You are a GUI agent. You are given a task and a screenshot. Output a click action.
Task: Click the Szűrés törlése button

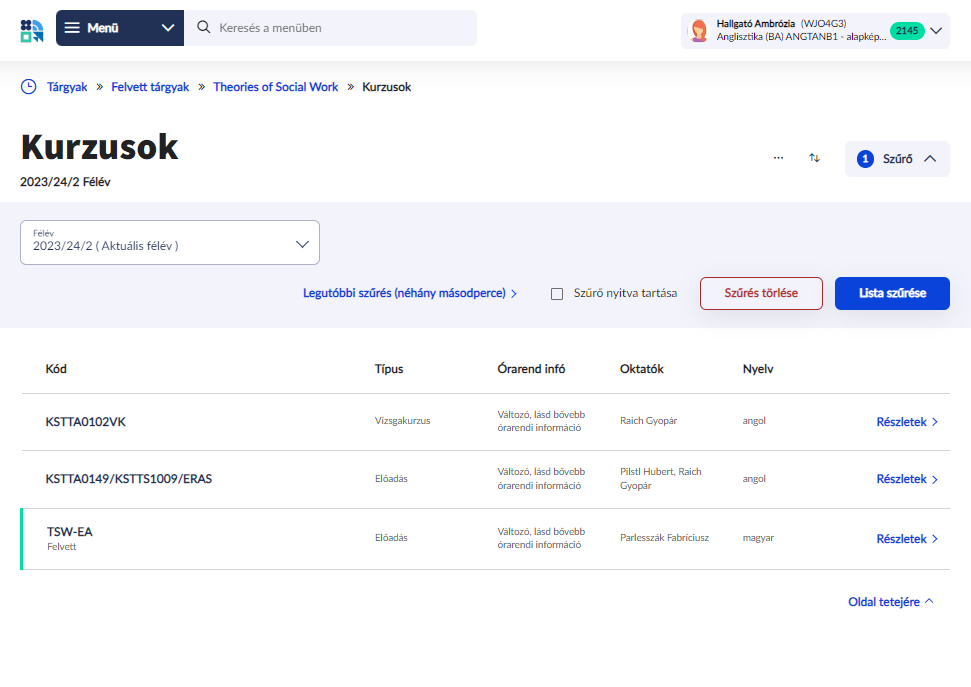[x=761, y=294]
